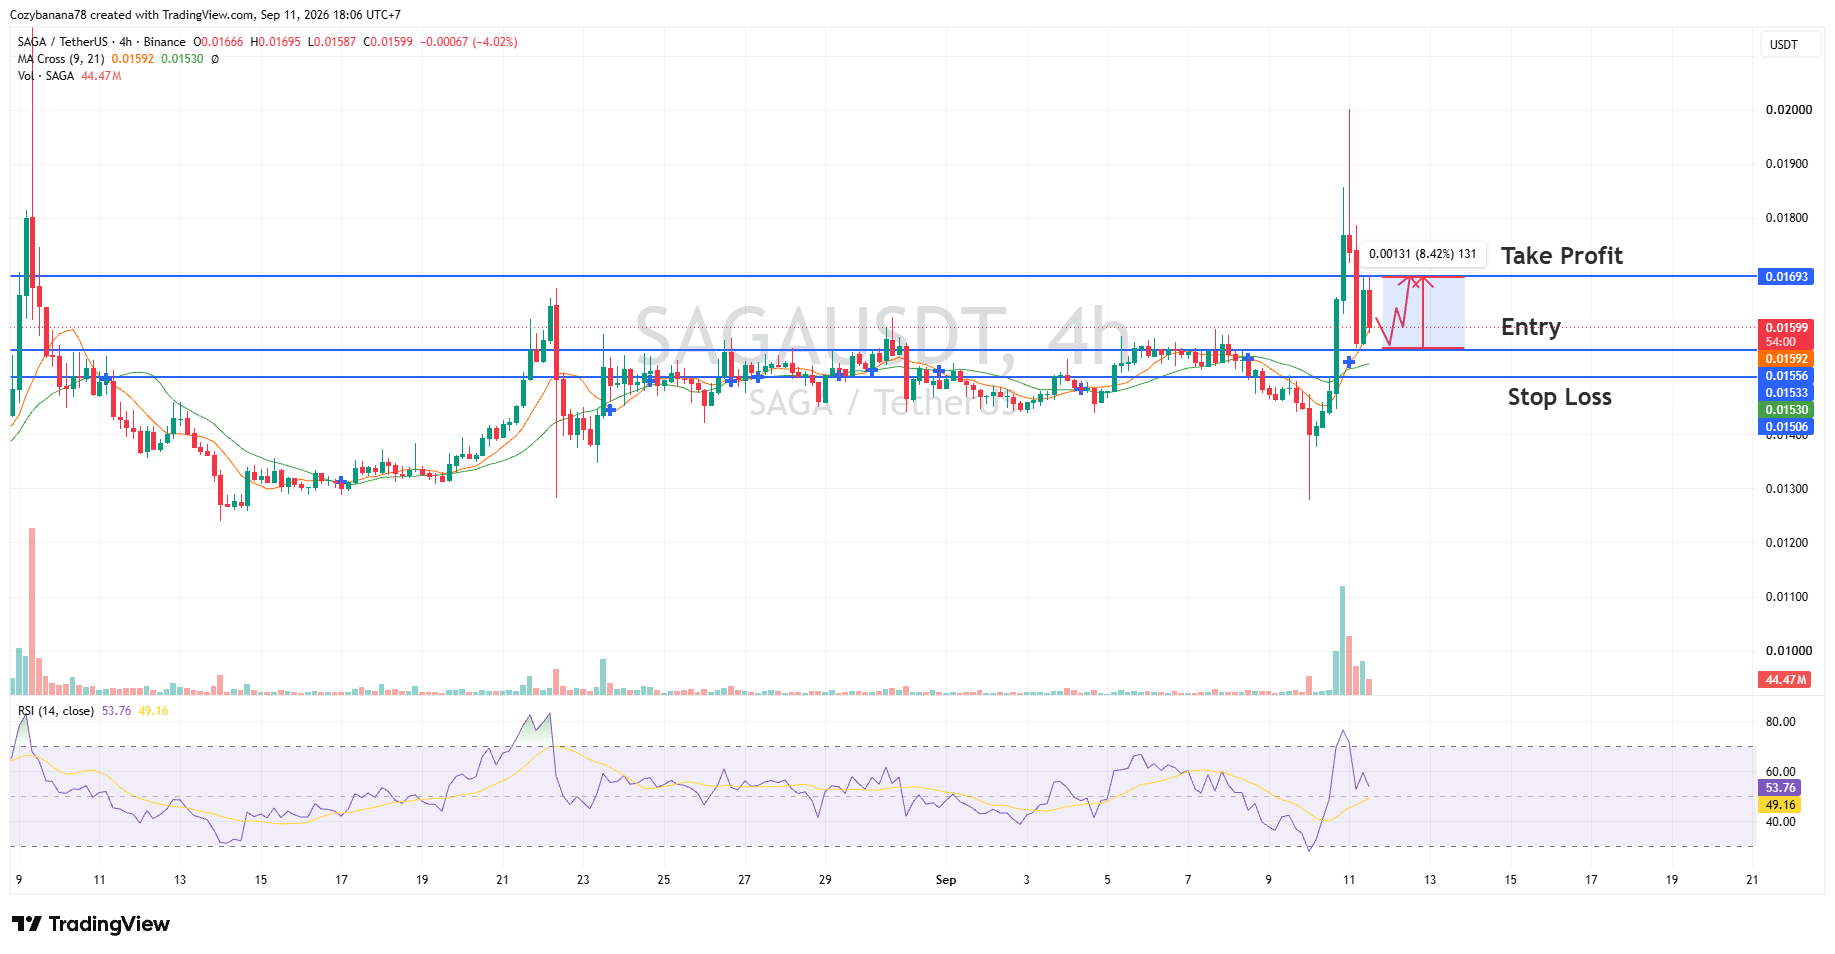This screenshot has width=1835, height=954.
Task: Click the Sep label on the time axis
Action: [x=945, y=880]
